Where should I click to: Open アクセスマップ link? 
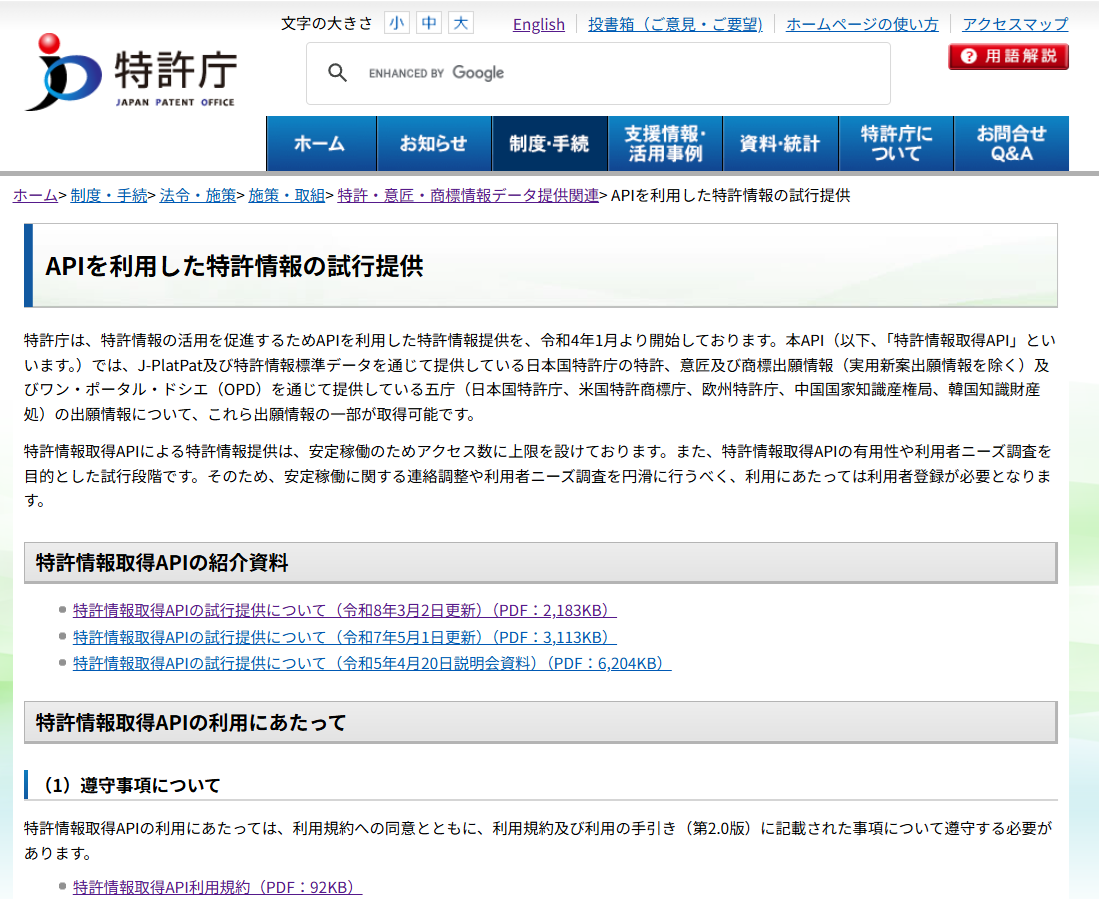coord(1015,25)
